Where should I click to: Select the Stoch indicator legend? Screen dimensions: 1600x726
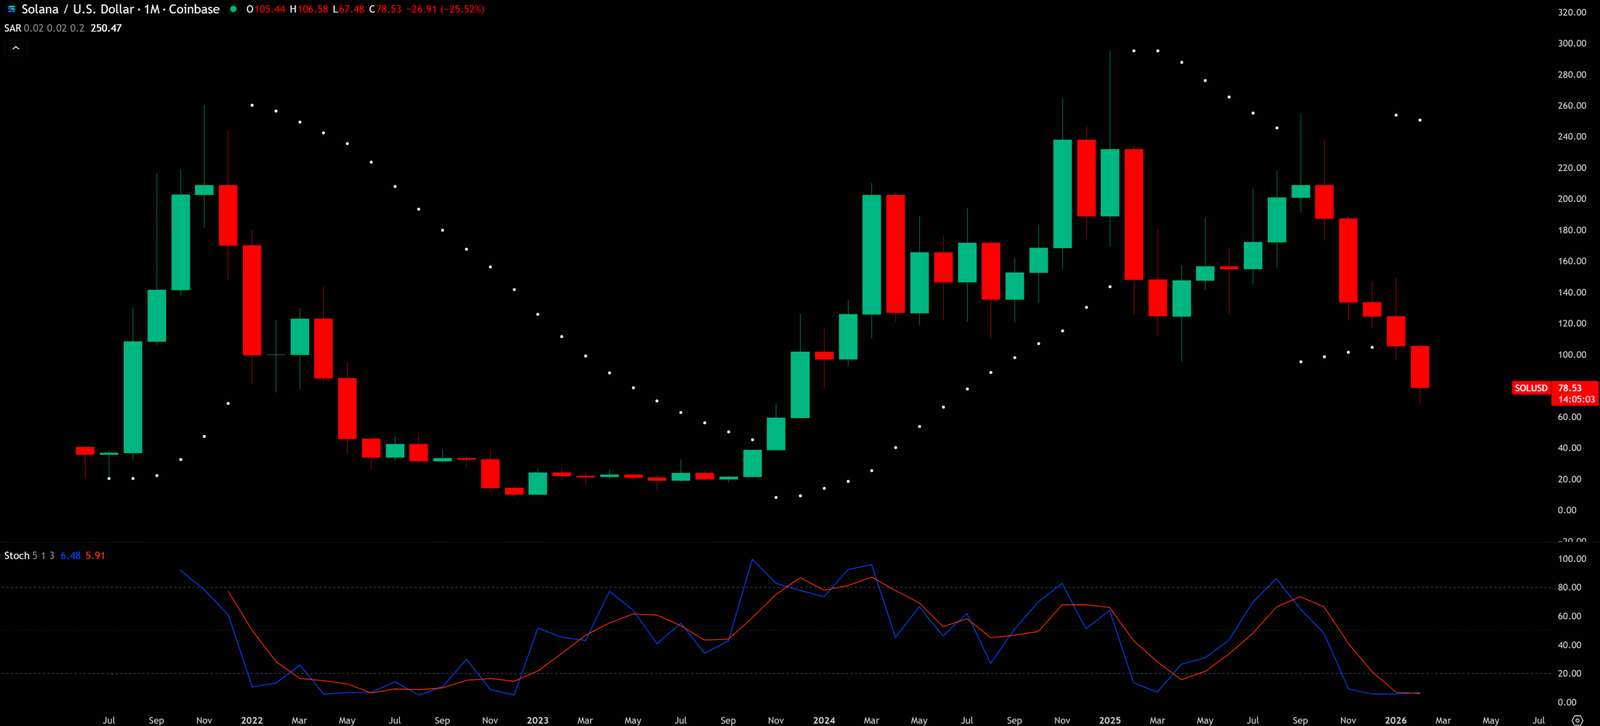tap(16, 555)
